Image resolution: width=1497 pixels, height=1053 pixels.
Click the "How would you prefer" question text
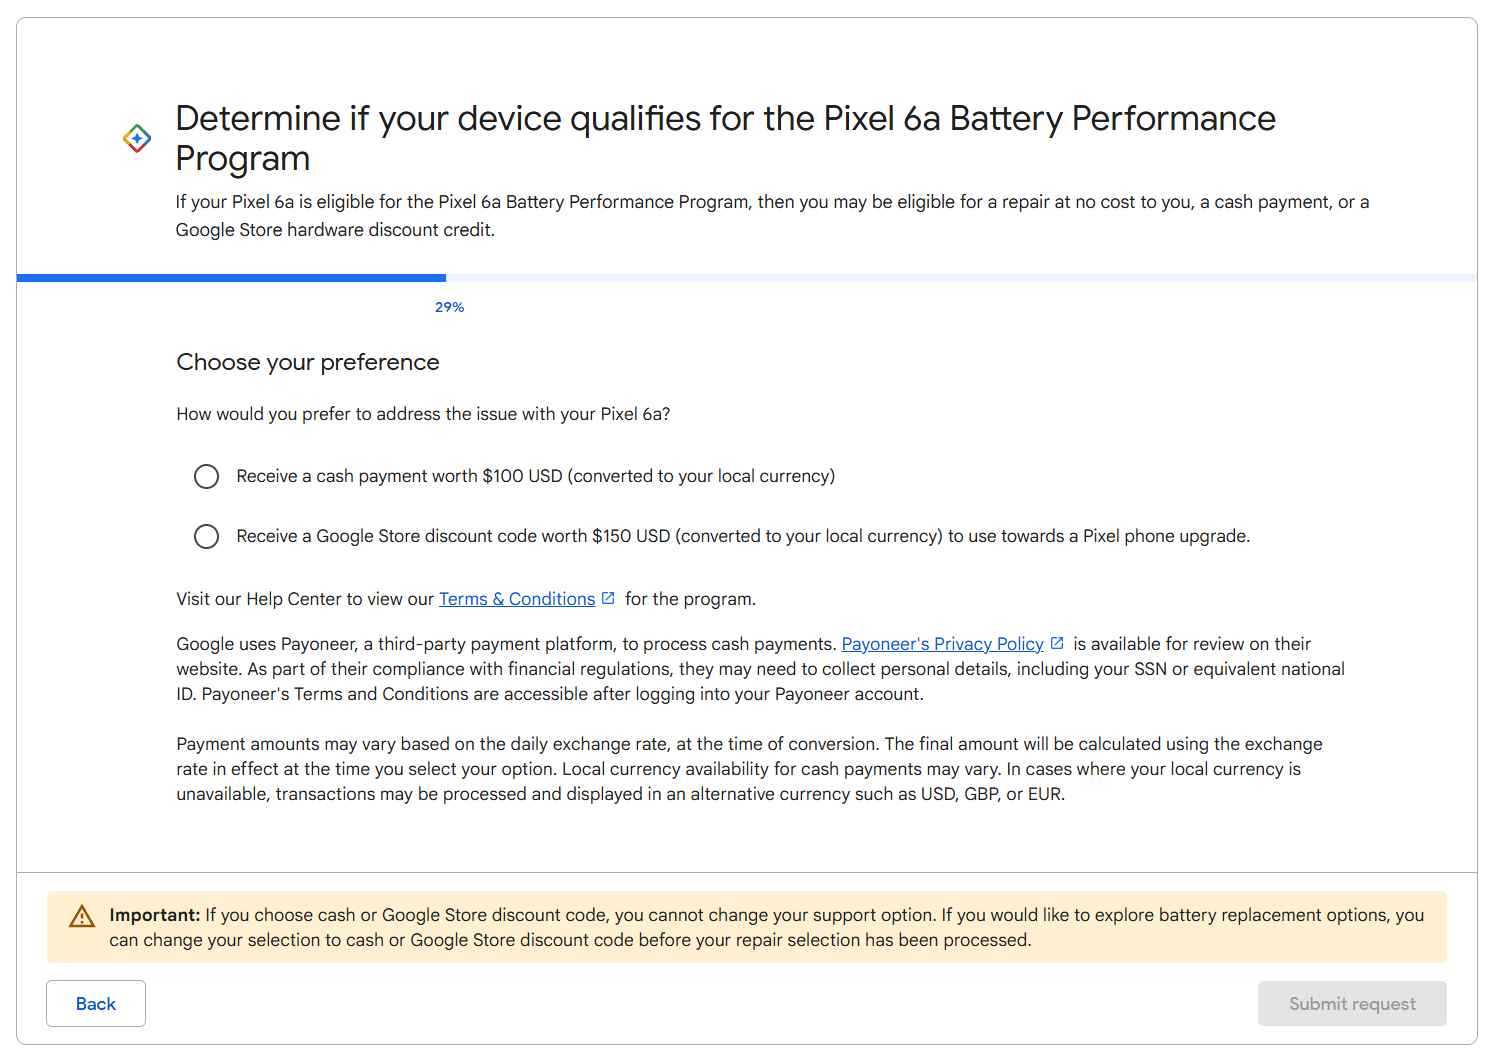tap(423, 414)
